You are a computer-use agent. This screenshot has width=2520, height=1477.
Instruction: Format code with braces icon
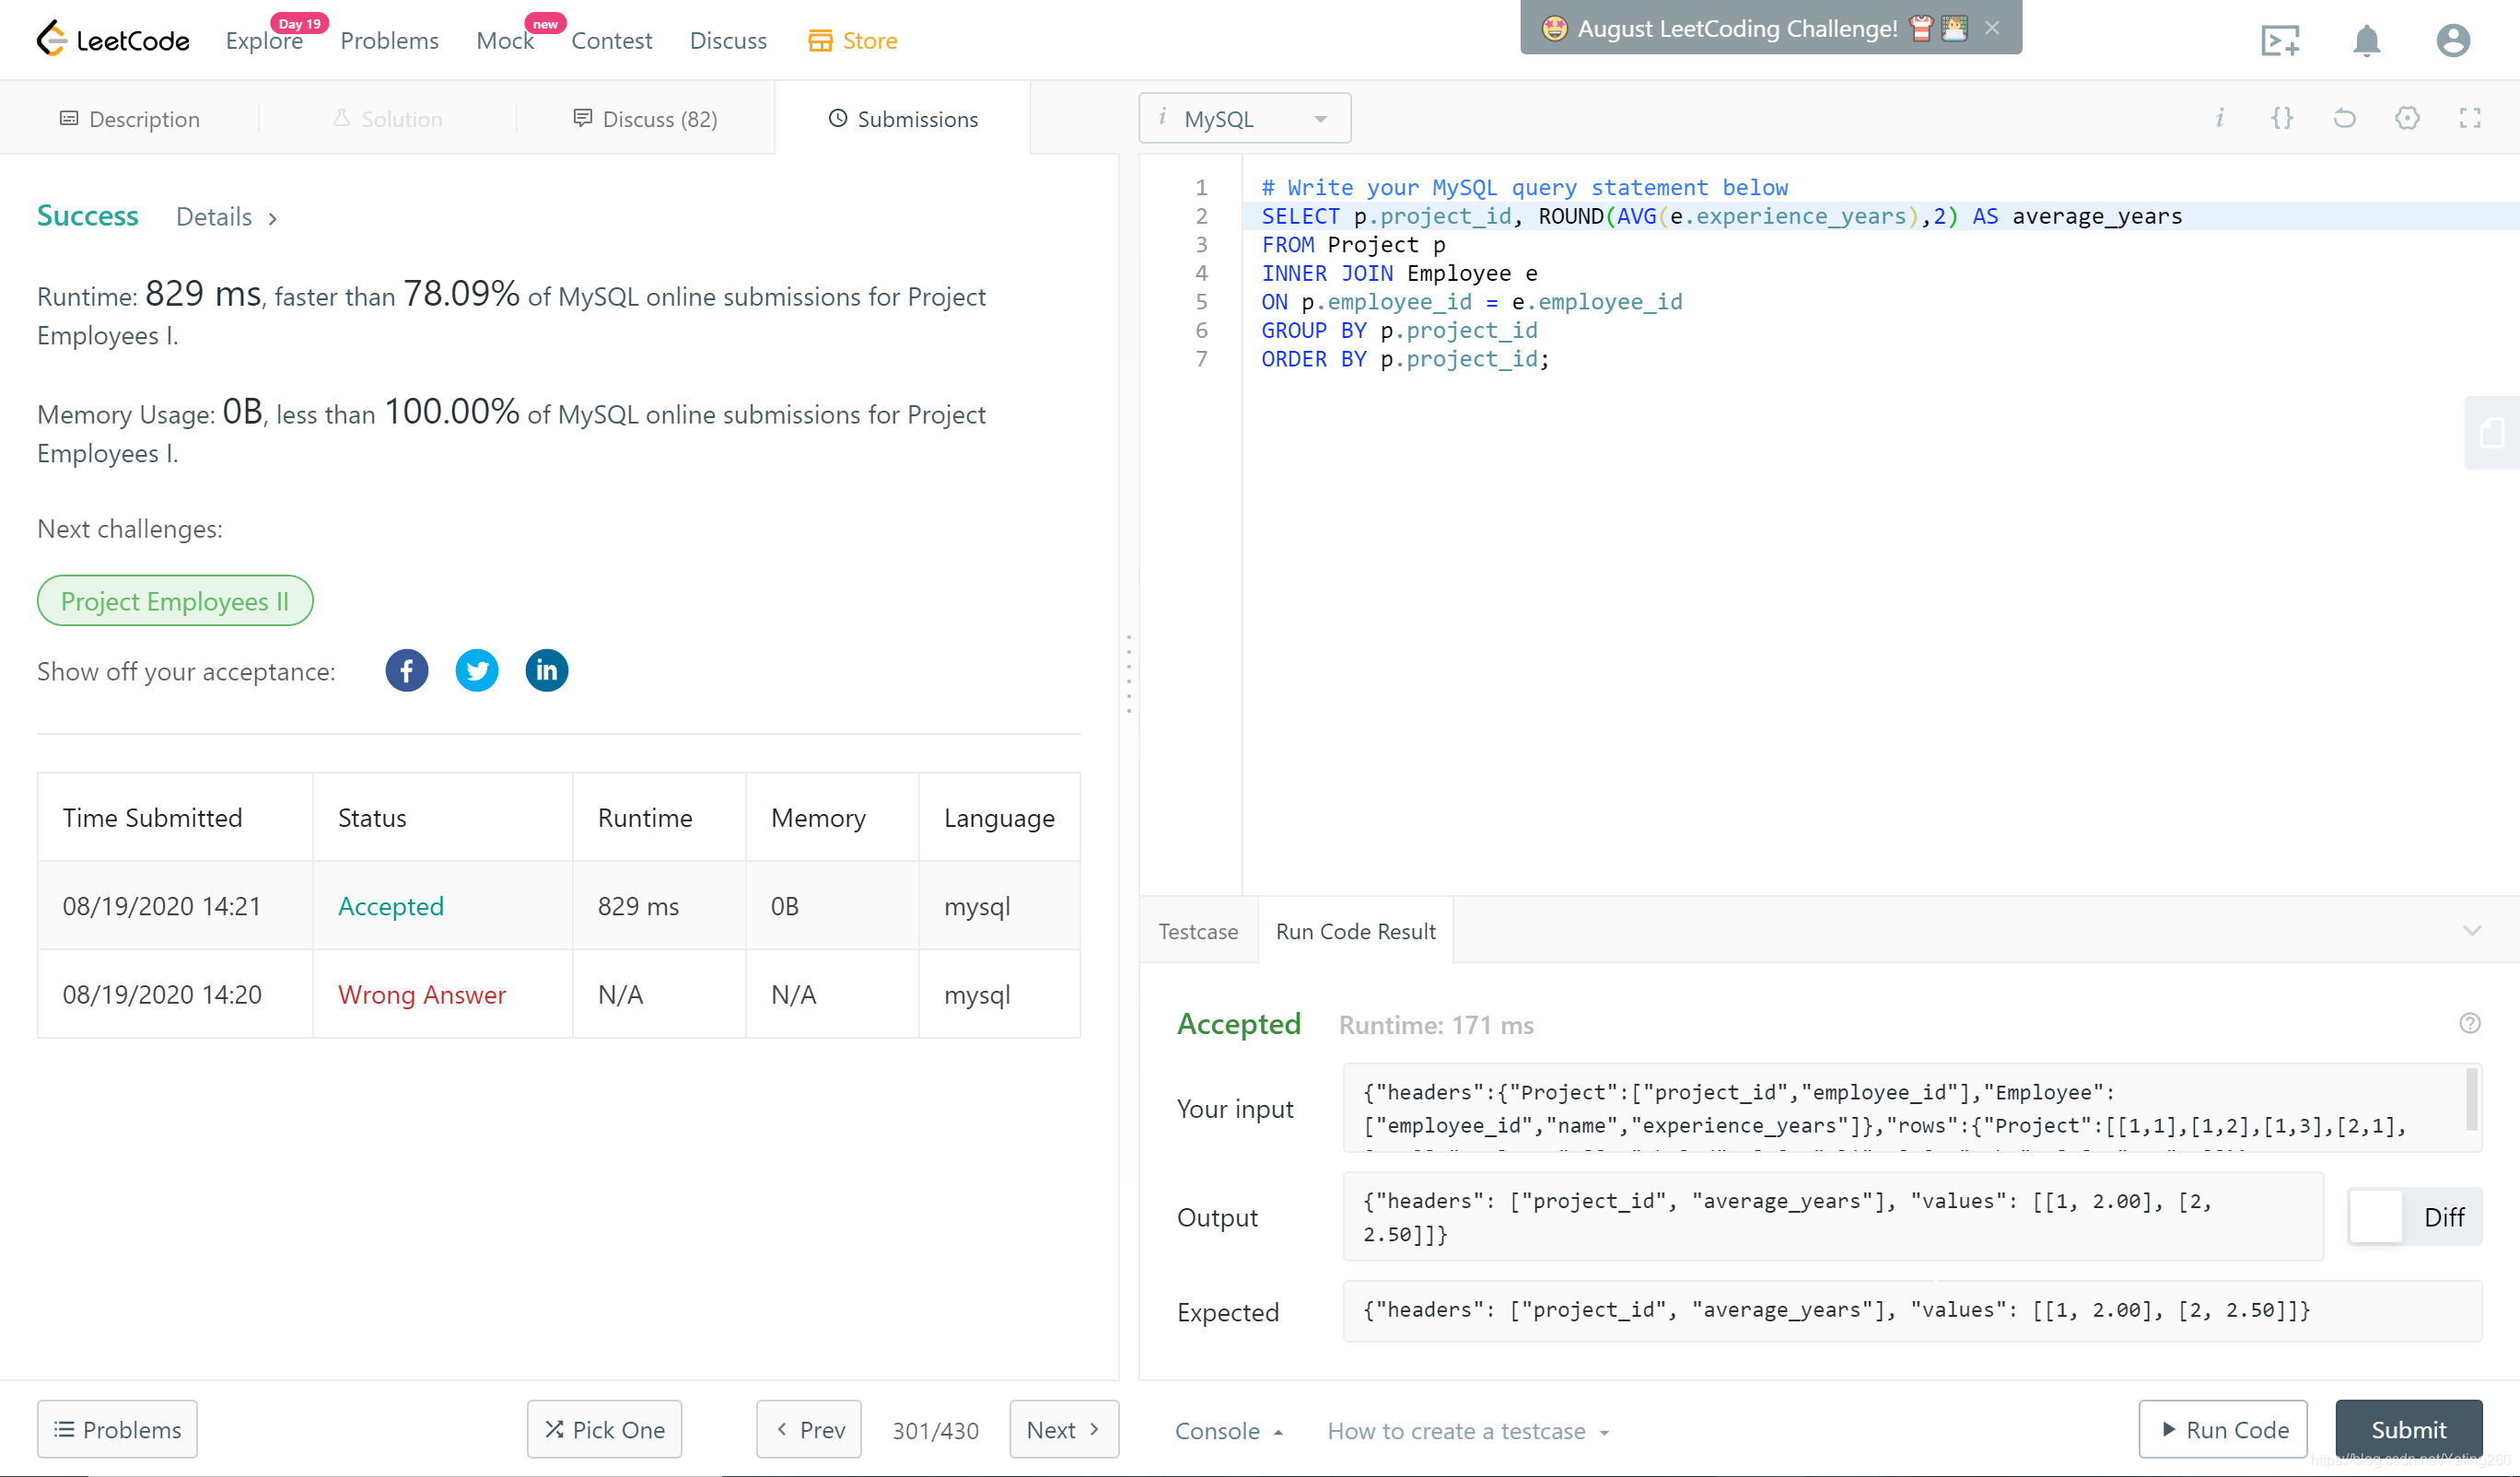2281,119
